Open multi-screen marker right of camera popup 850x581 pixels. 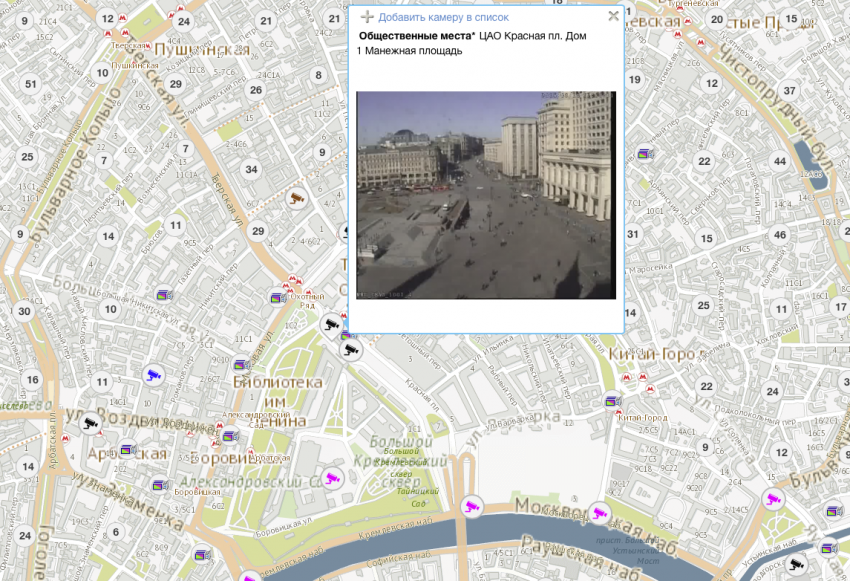pyautogui.click(x=645, y=154)
